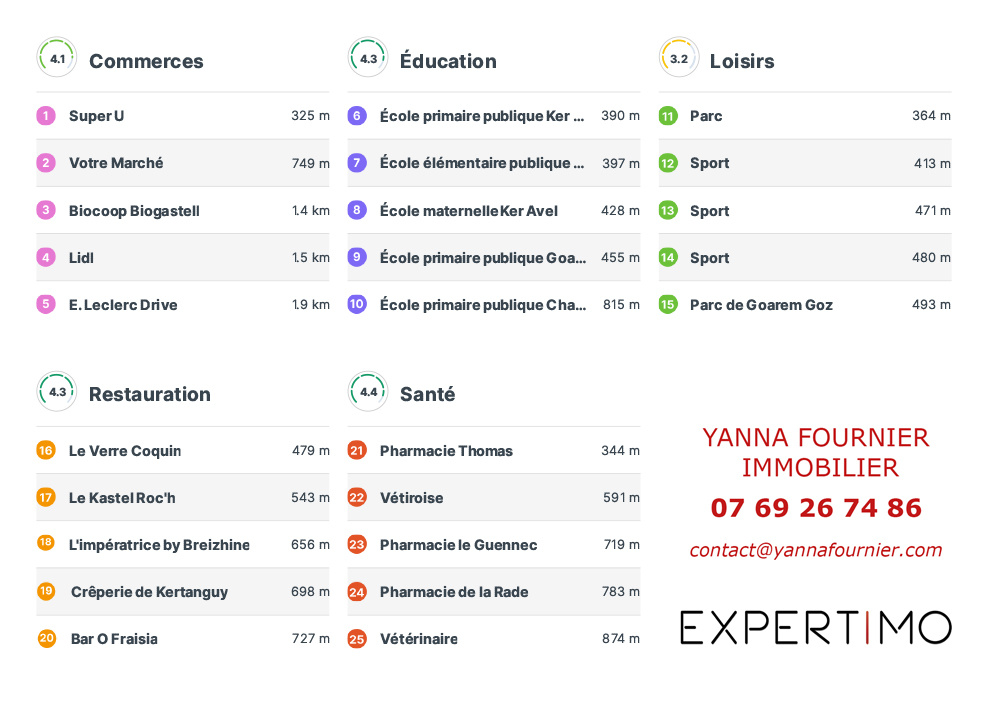Click the Éducation 4.3 score gauge
The image size is (990, 715).
[368, 58]
